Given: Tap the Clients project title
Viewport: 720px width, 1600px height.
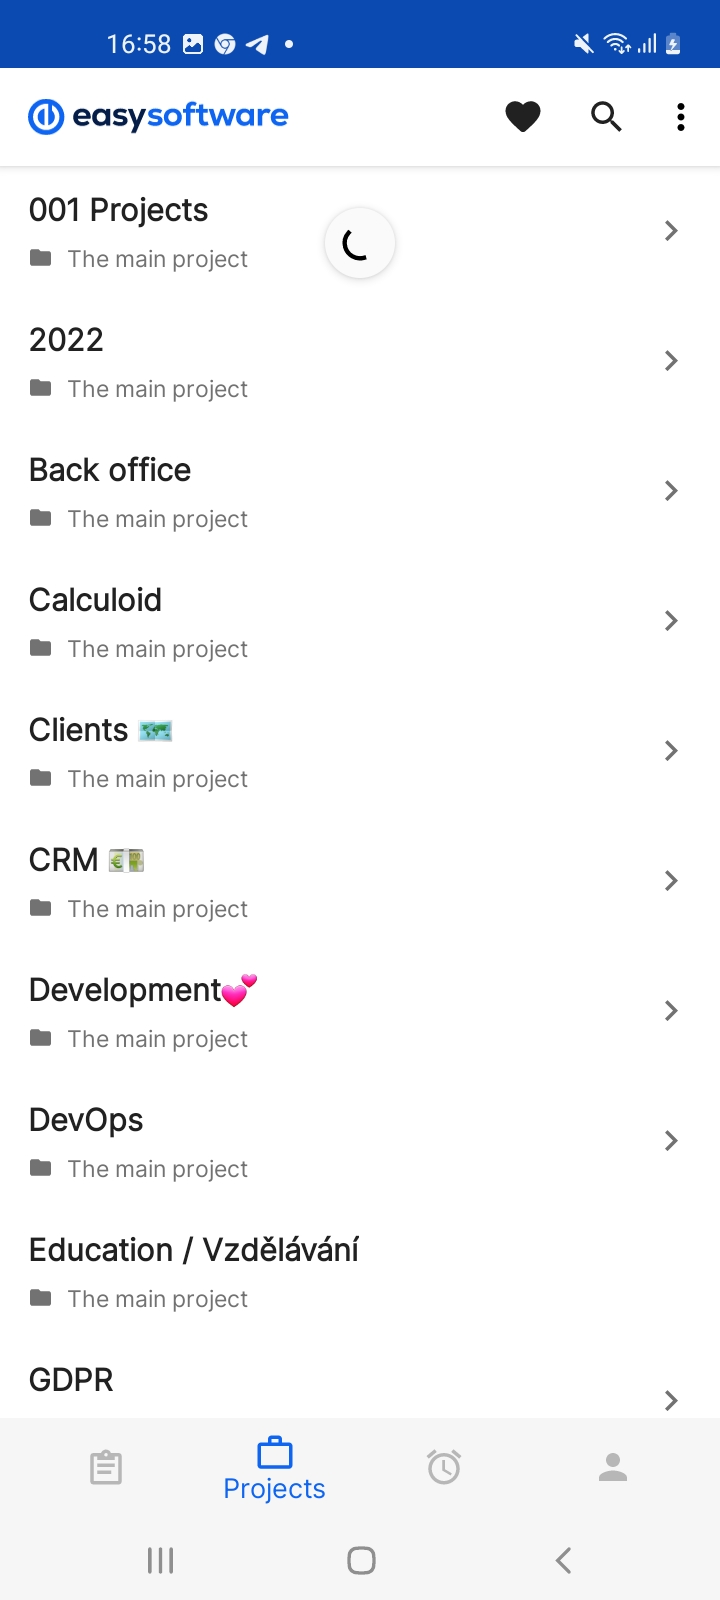Looking at the screenshot, I should (79, 730).
